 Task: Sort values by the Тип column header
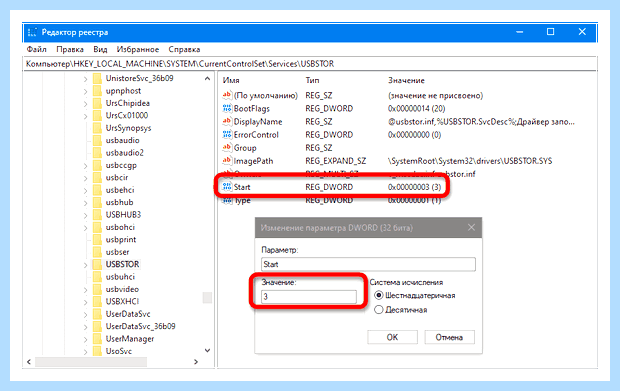(312, 80)
